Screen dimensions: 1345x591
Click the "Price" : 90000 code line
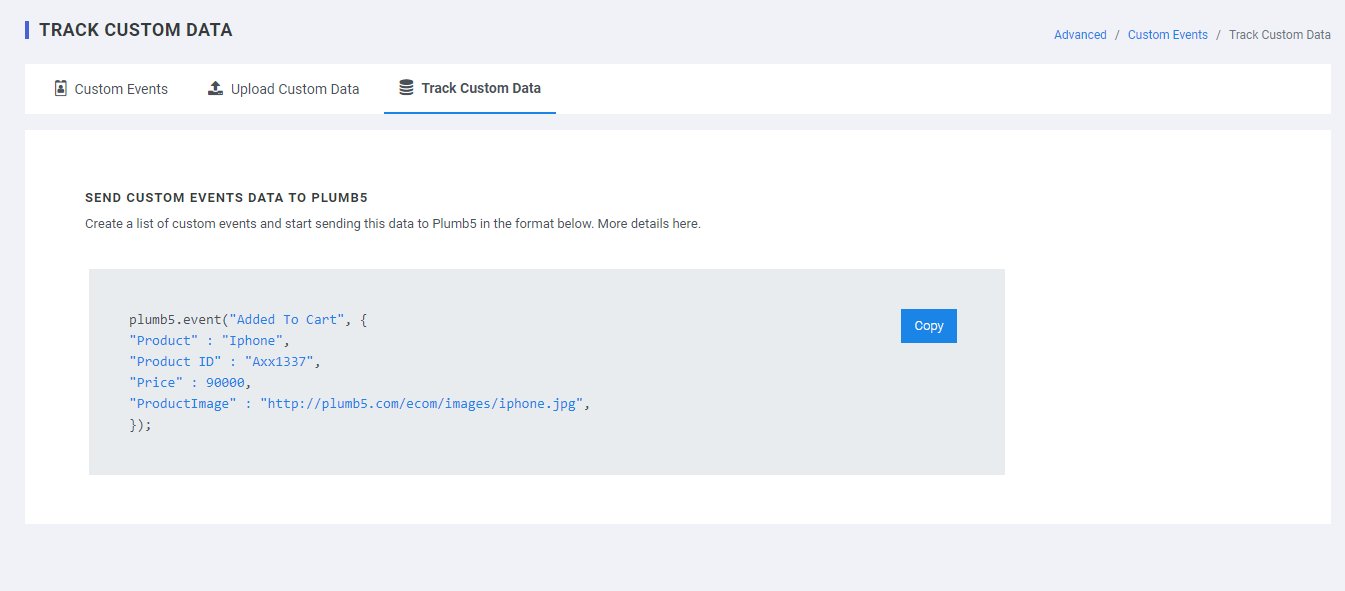tap(190, 383)
